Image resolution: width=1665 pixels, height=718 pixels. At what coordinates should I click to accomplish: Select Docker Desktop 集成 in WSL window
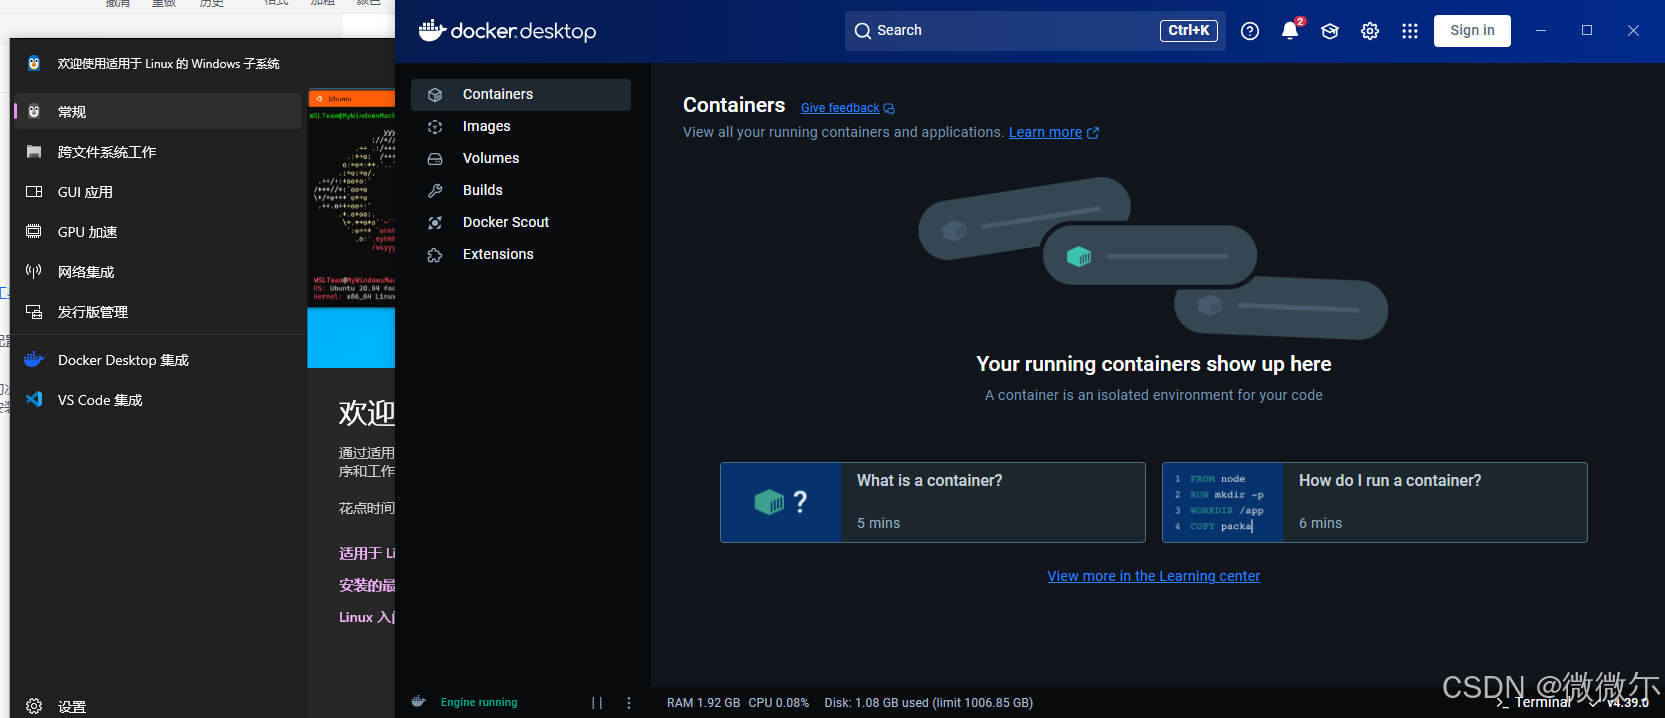[157, 359]
